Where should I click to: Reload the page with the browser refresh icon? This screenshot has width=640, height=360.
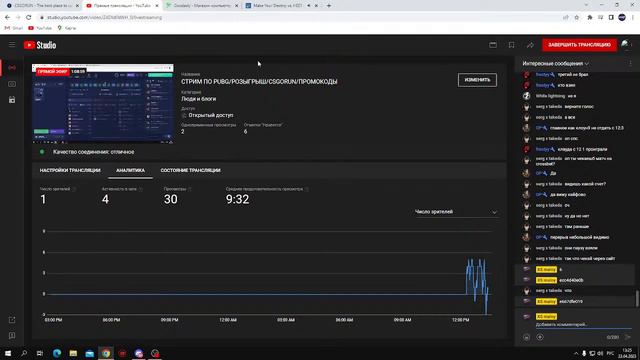(29, 18)
